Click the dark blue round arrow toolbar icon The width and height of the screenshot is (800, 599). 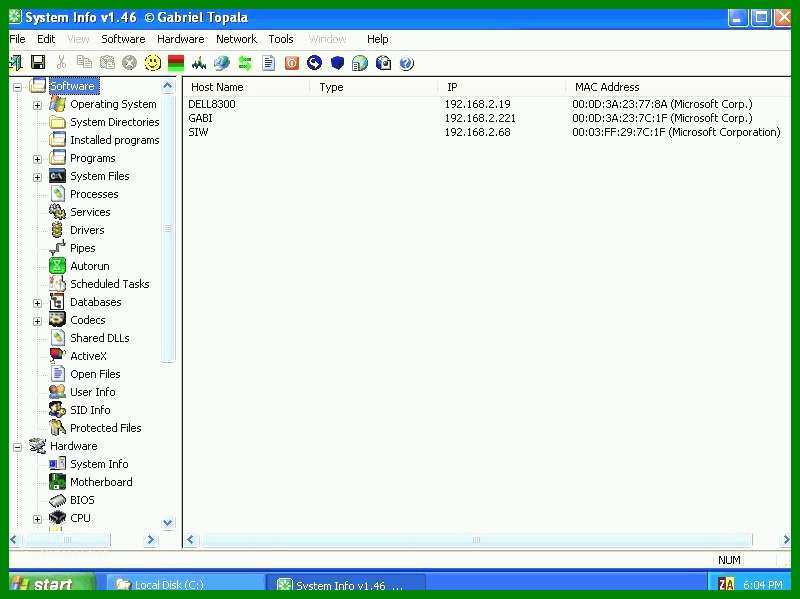[x=314, y=63]
